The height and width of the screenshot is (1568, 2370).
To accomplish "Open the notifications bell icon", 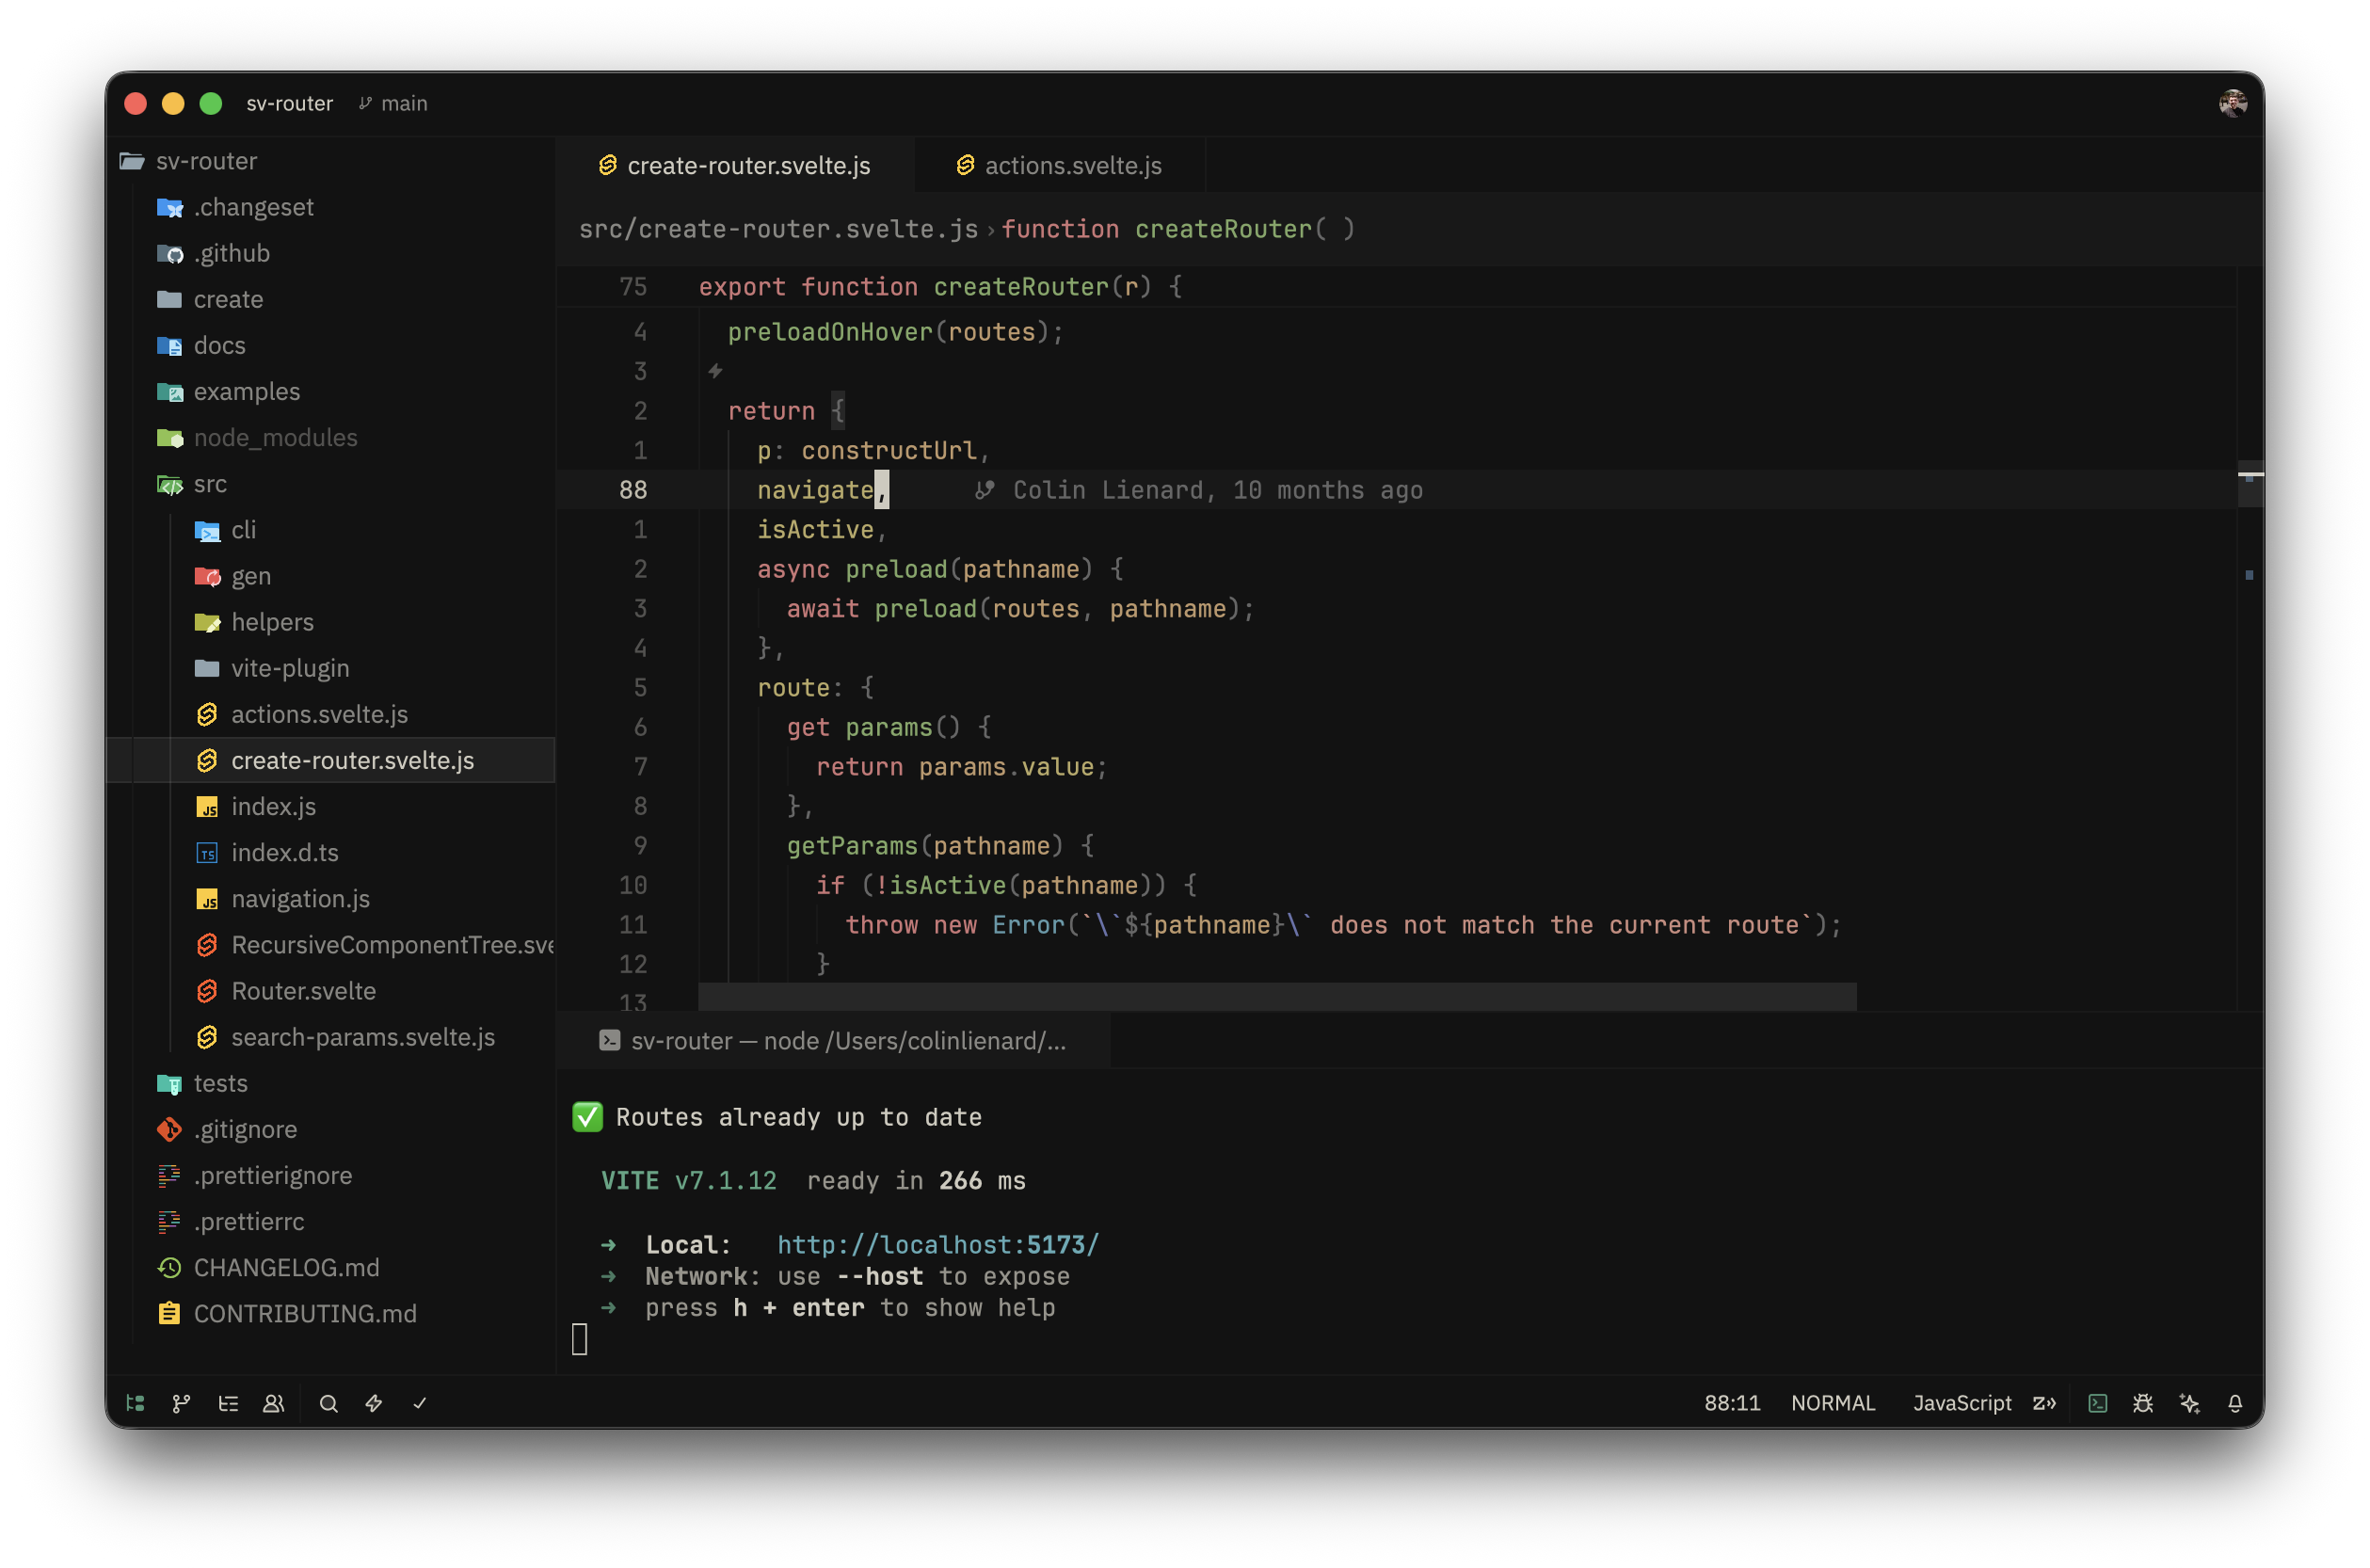I will click(2235, 1403).
